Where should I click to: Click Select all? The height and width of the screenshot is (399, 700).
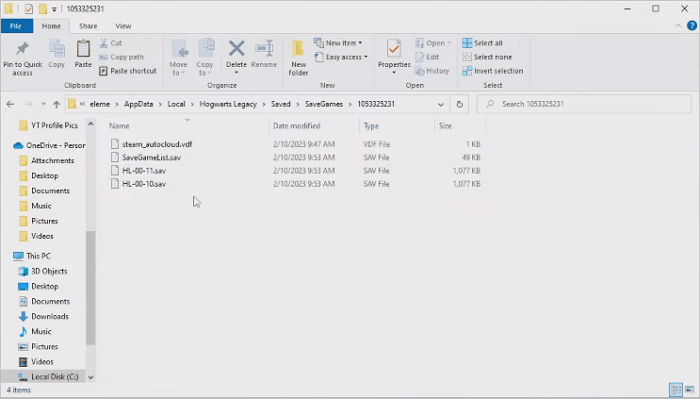click(482, 43)
